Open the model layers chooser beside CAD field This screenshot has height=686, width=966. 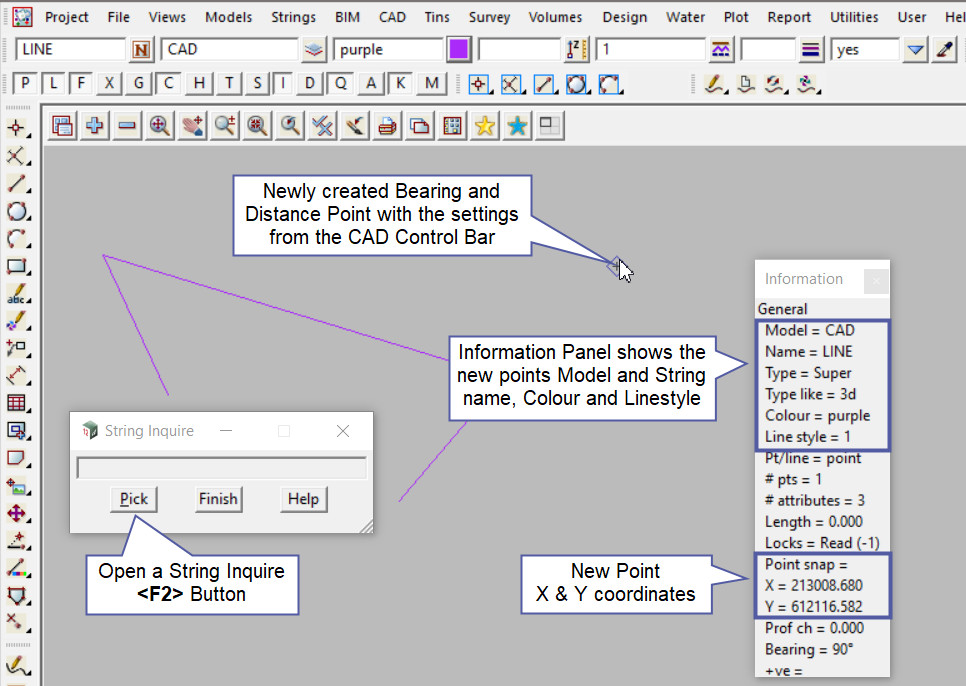315,49
